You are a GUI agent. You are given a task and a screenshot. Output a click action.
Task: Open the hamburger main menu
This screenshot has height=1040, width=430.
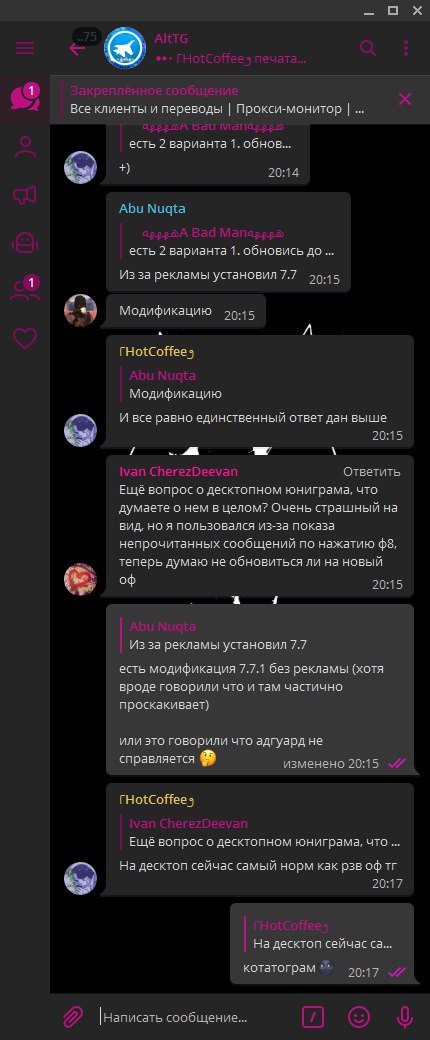click(x=25, y=48)
